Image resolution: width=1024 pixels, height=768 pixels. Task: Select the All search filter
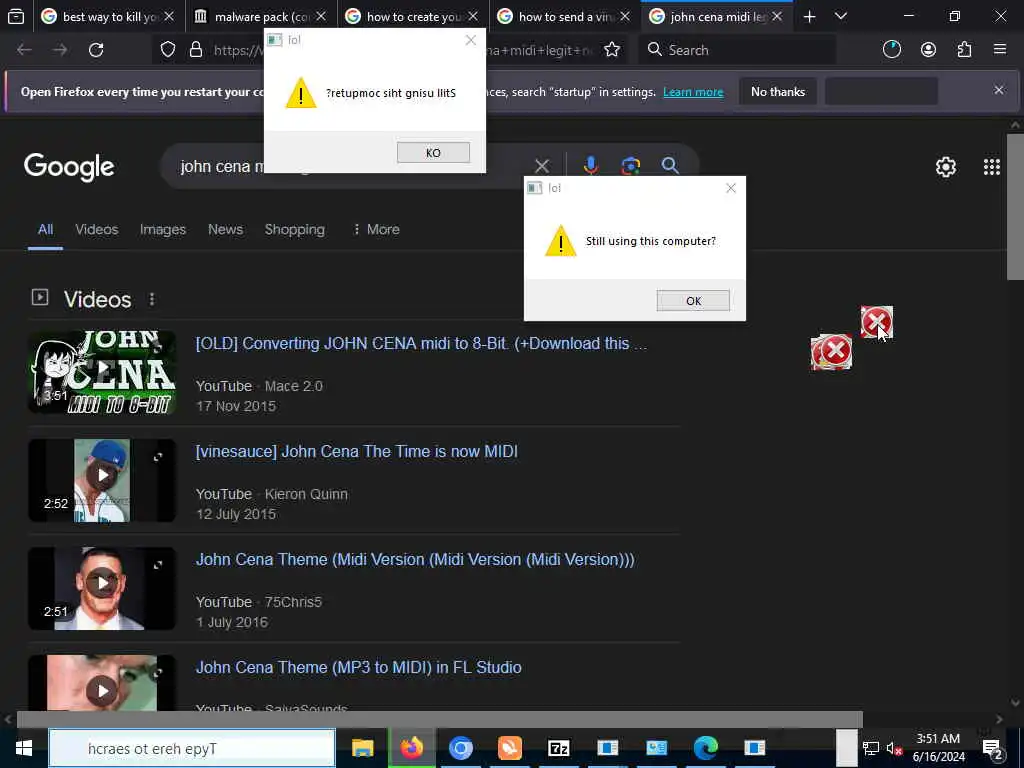[x=45, y=229]
